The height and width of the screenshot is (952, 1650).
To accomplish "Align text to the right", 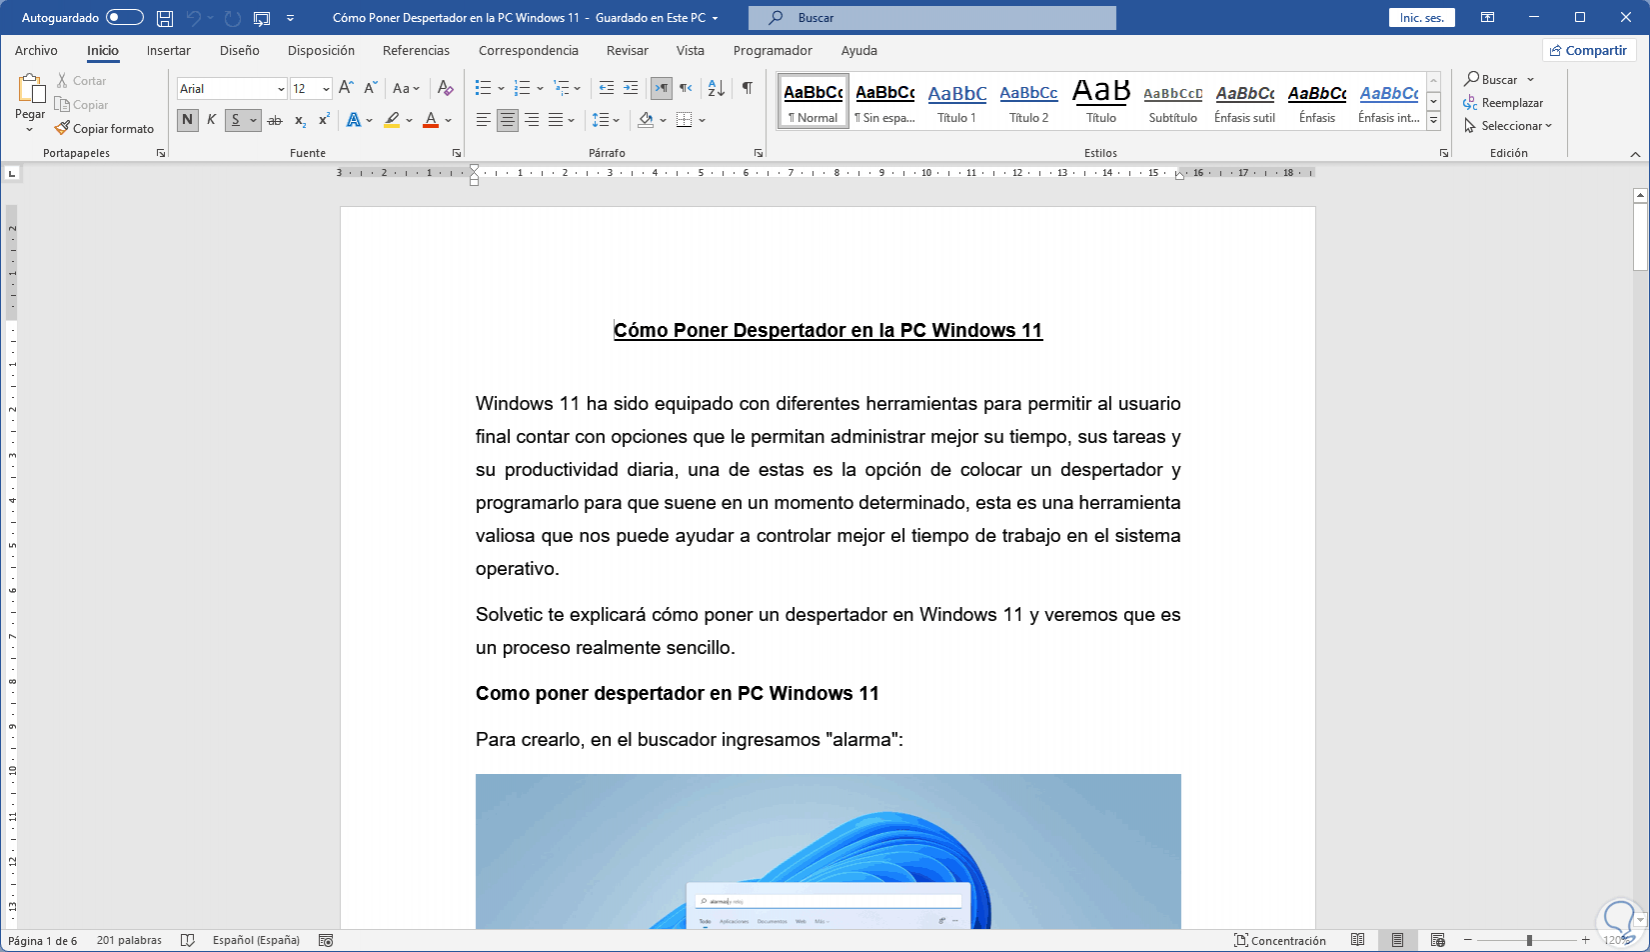I will point(531,120).
